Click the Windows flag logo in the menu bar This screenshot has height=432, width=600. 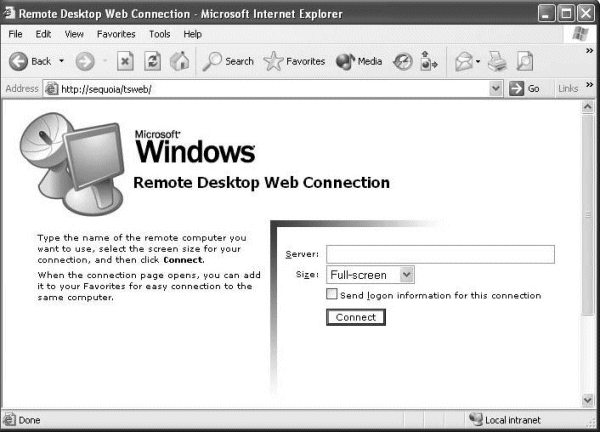pyautogui.click(x=580, y=34)
